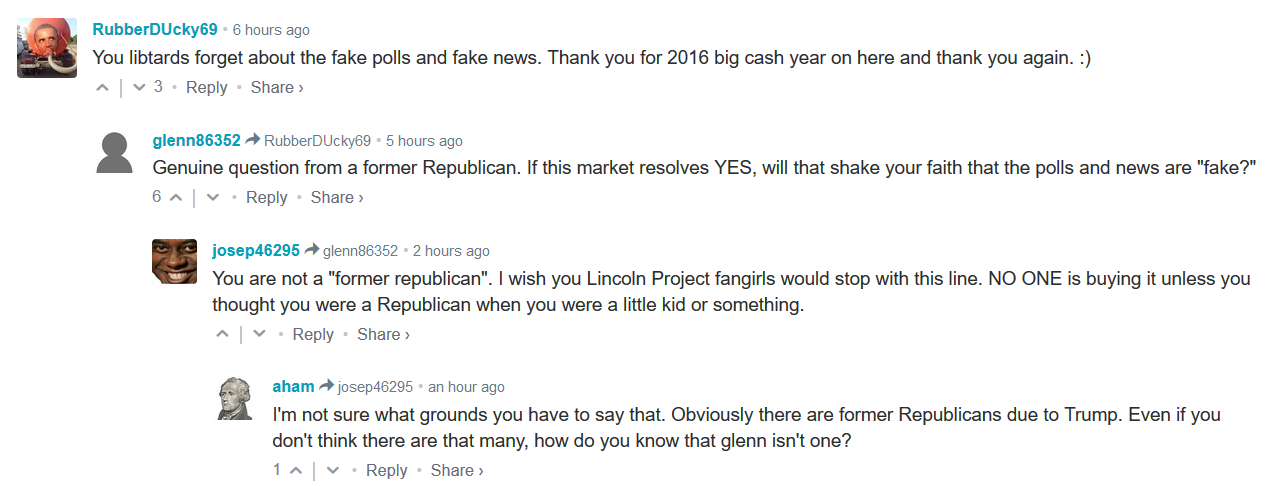1279x486 pixels.
Task: Upvote RubberDUcky69's comment
Action: tap(103, 88)
